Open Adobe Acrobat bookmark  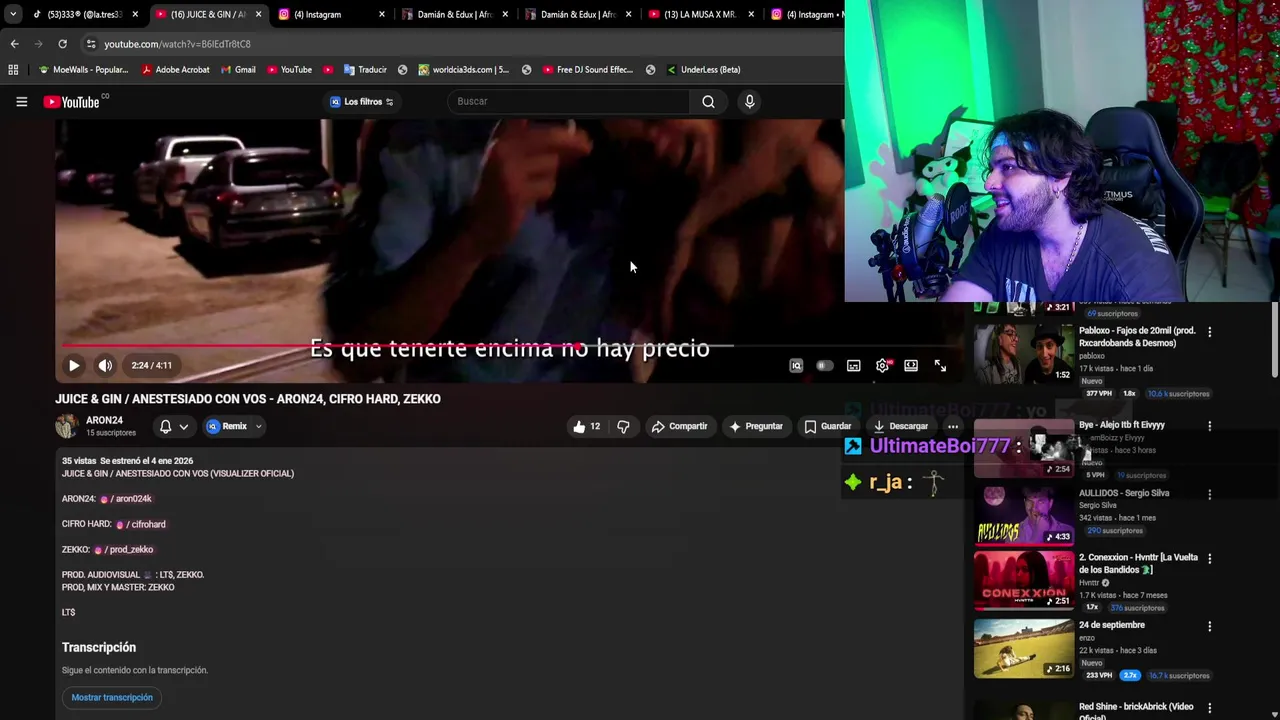(x=175, y=70)
